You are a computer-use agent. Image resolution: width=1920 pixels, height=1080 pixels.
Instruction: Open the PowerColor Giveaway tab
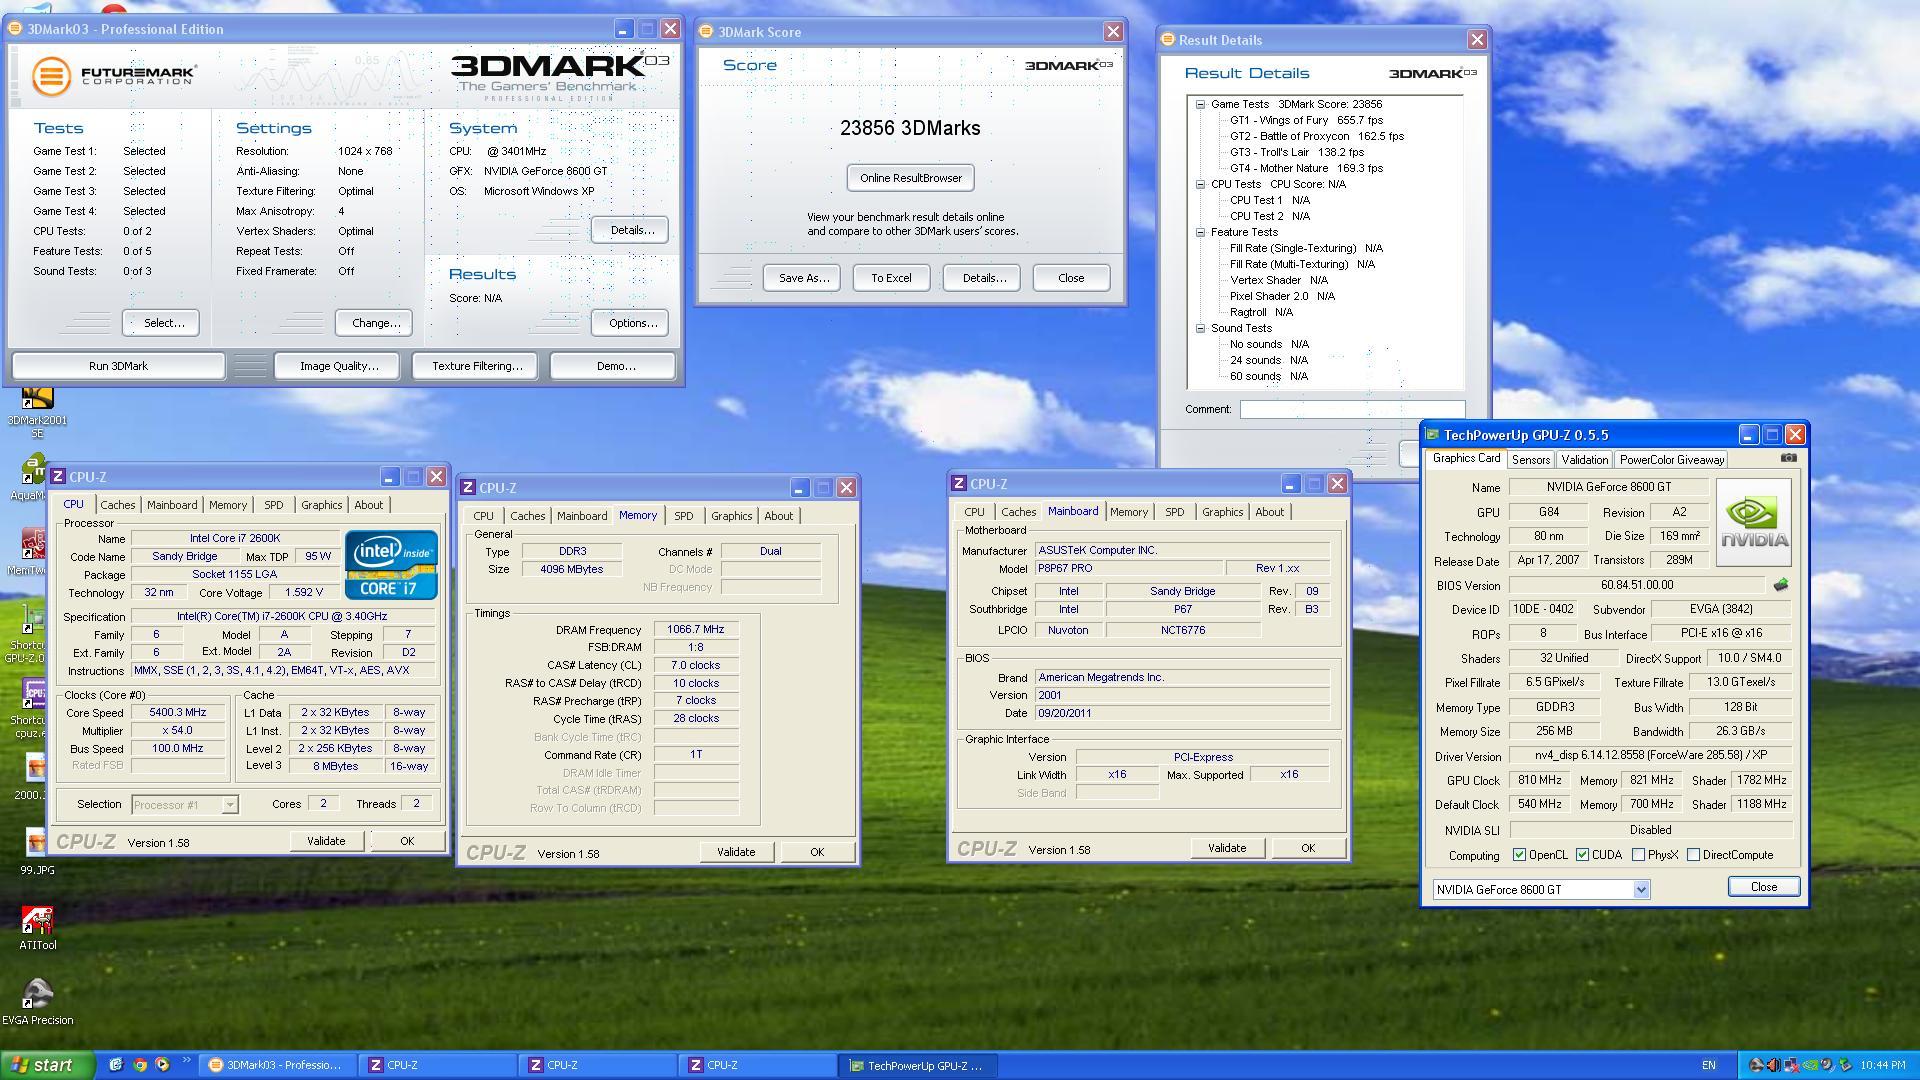point(1671,460)
